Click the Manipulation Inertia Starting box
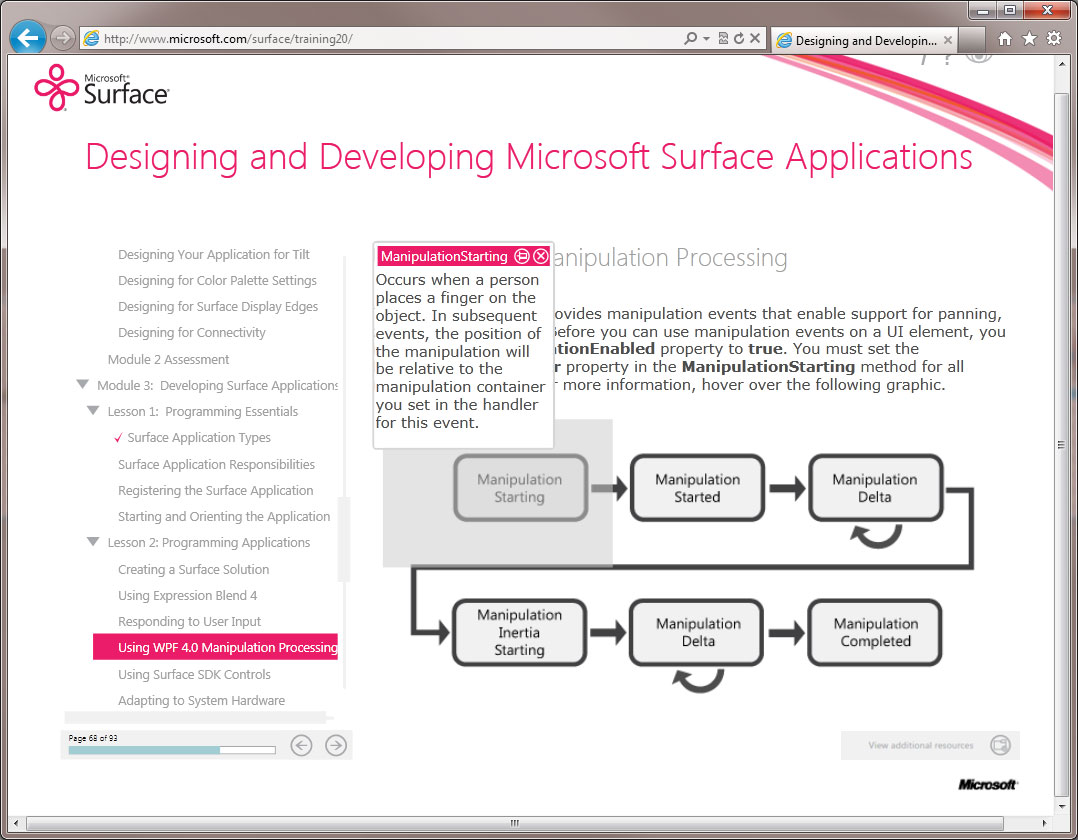Image resolution: width=1078 pixels, height=840 pixels. tap(520, 632)
